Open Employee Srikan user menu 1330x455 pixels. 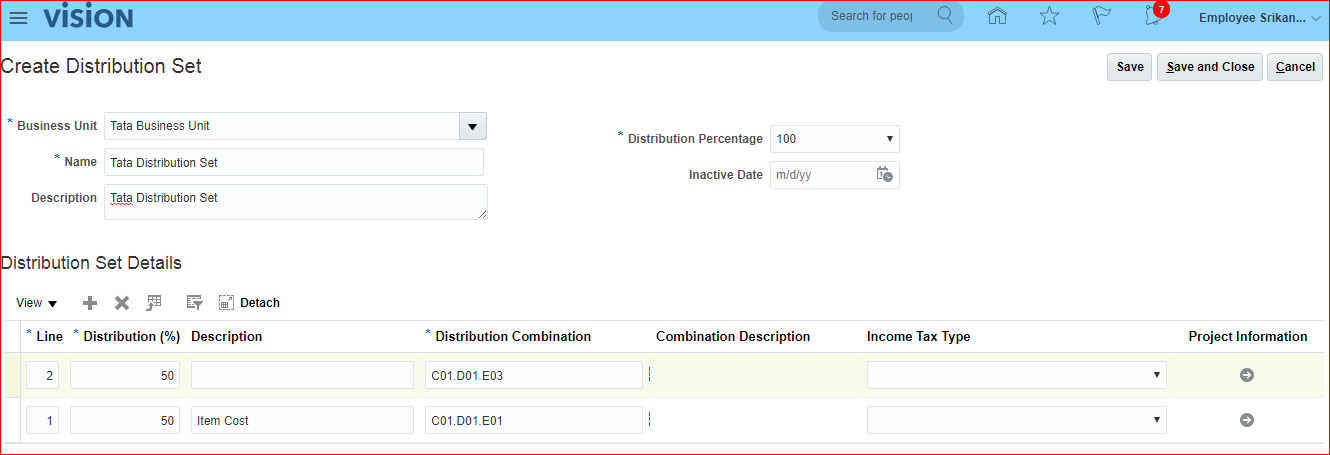click(1259, 18)
